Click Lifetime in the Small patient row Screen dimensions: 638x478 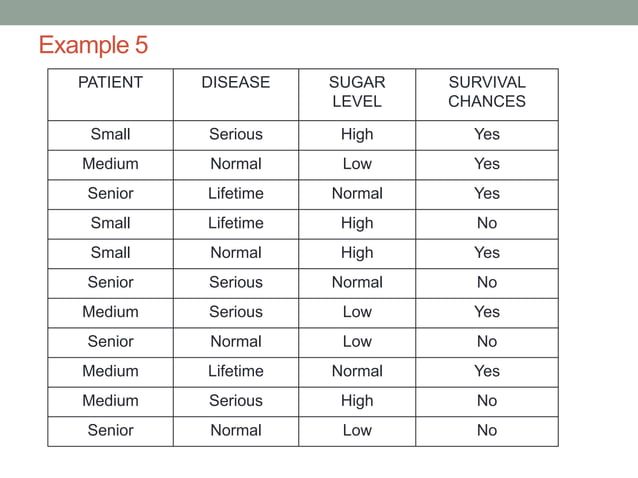[x=236, y=223]
